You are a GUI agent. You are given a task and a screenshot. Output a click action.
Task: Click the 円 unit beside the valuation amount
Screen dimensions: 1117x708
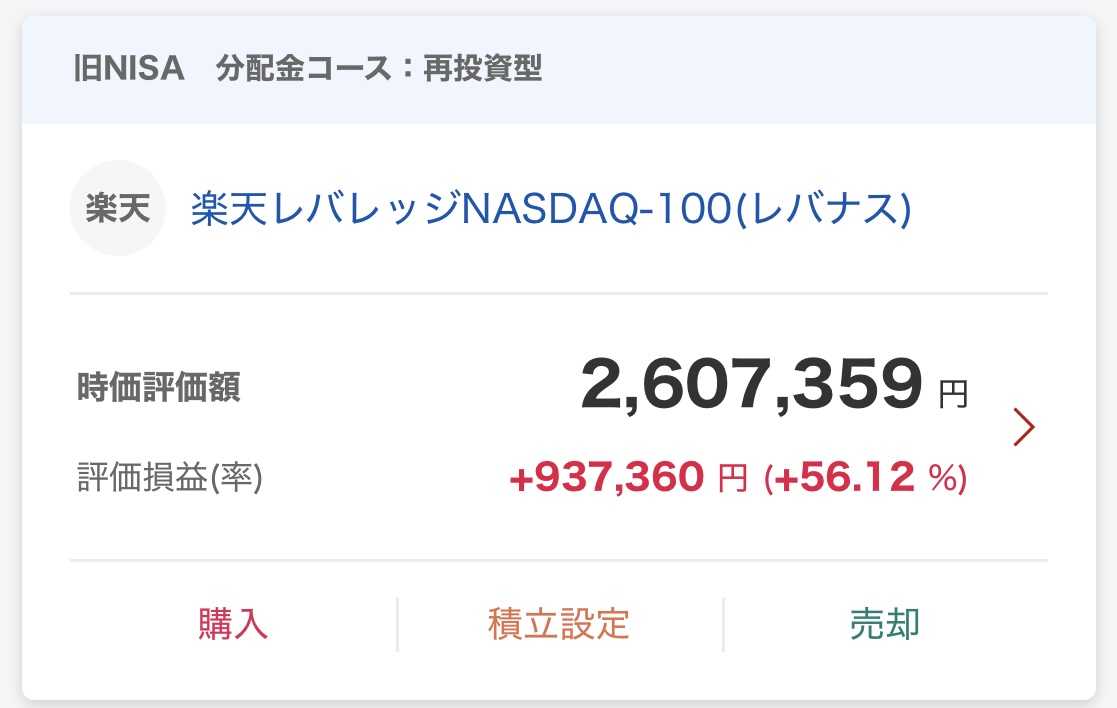point(953,395)
